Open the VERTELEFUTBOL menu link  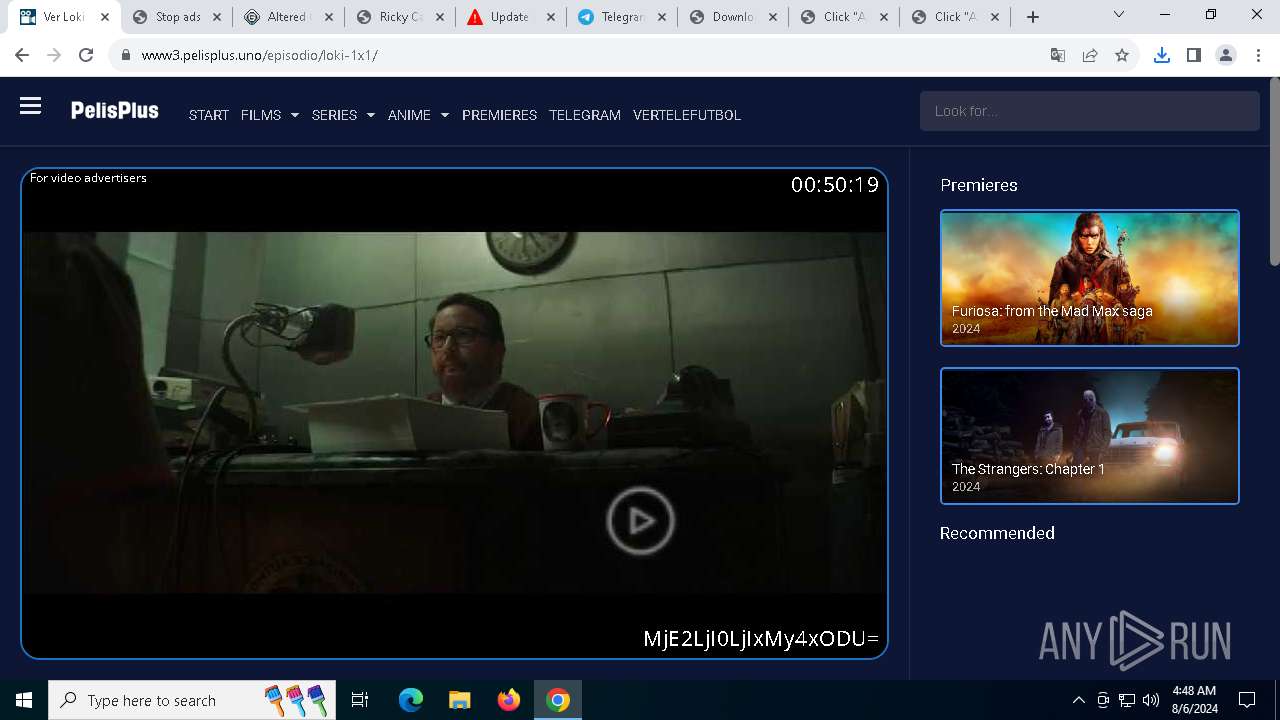click(687, 115)
